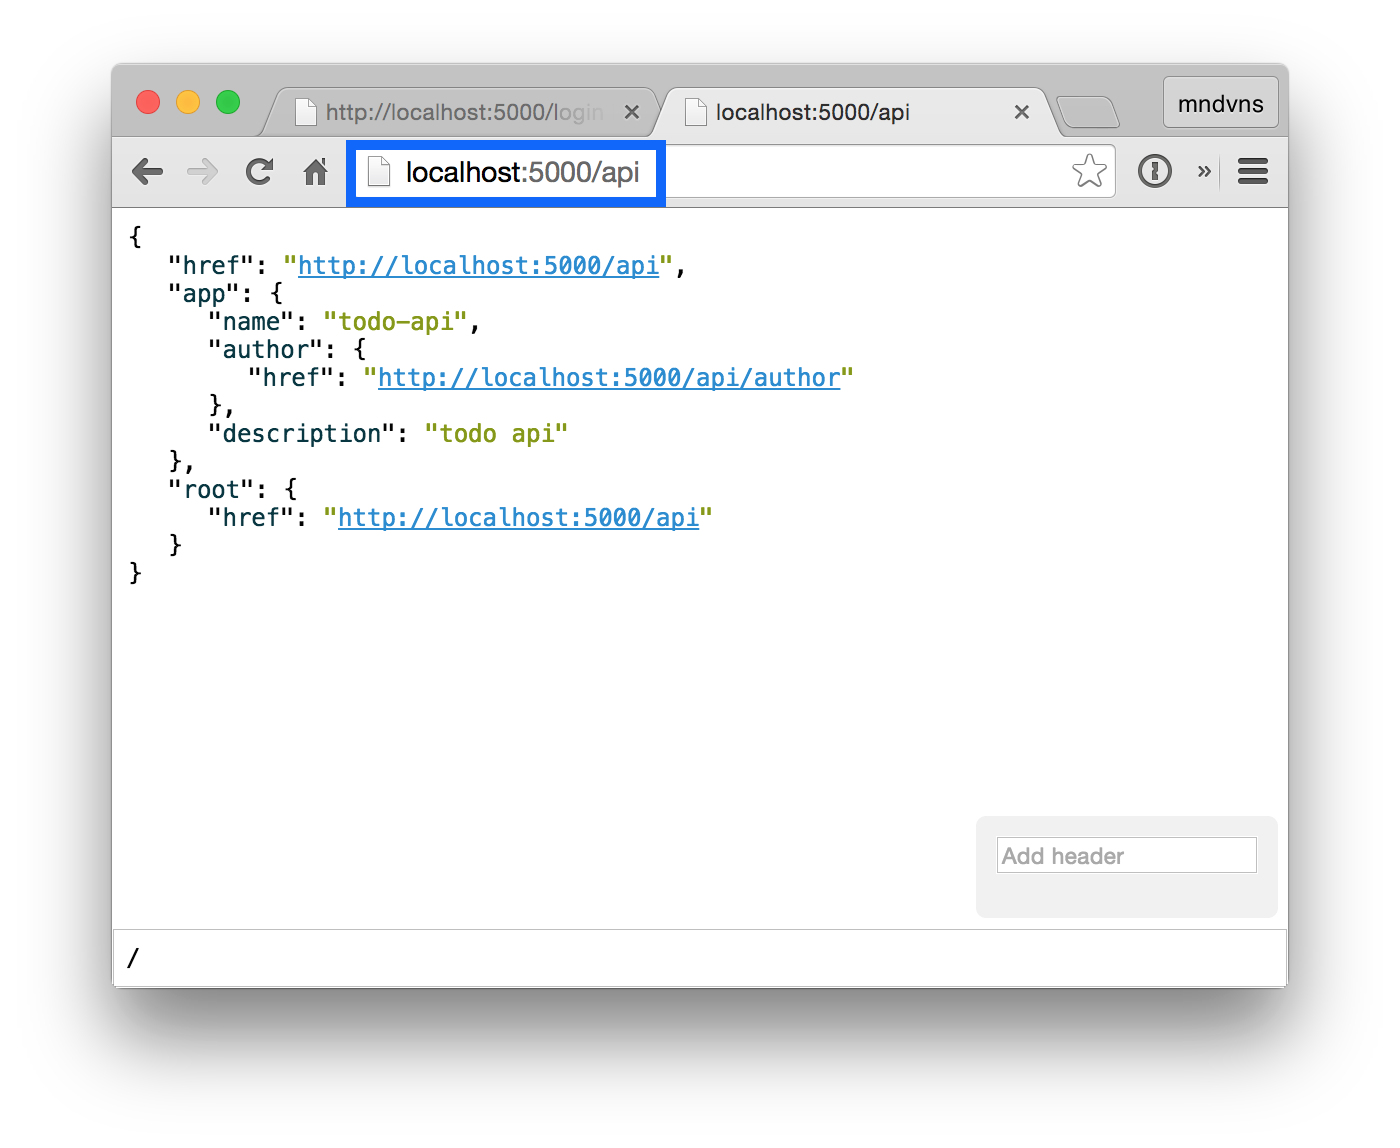Click the path input showing a slash
The width and height of the screenshot is (1400, 1148).
(x=400, y=958)
